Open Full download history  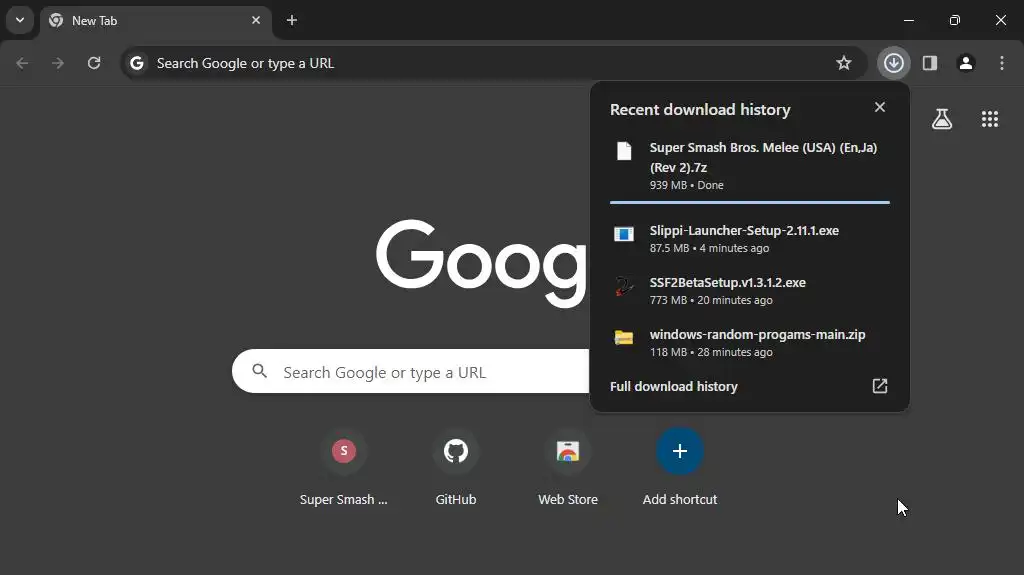750,386
